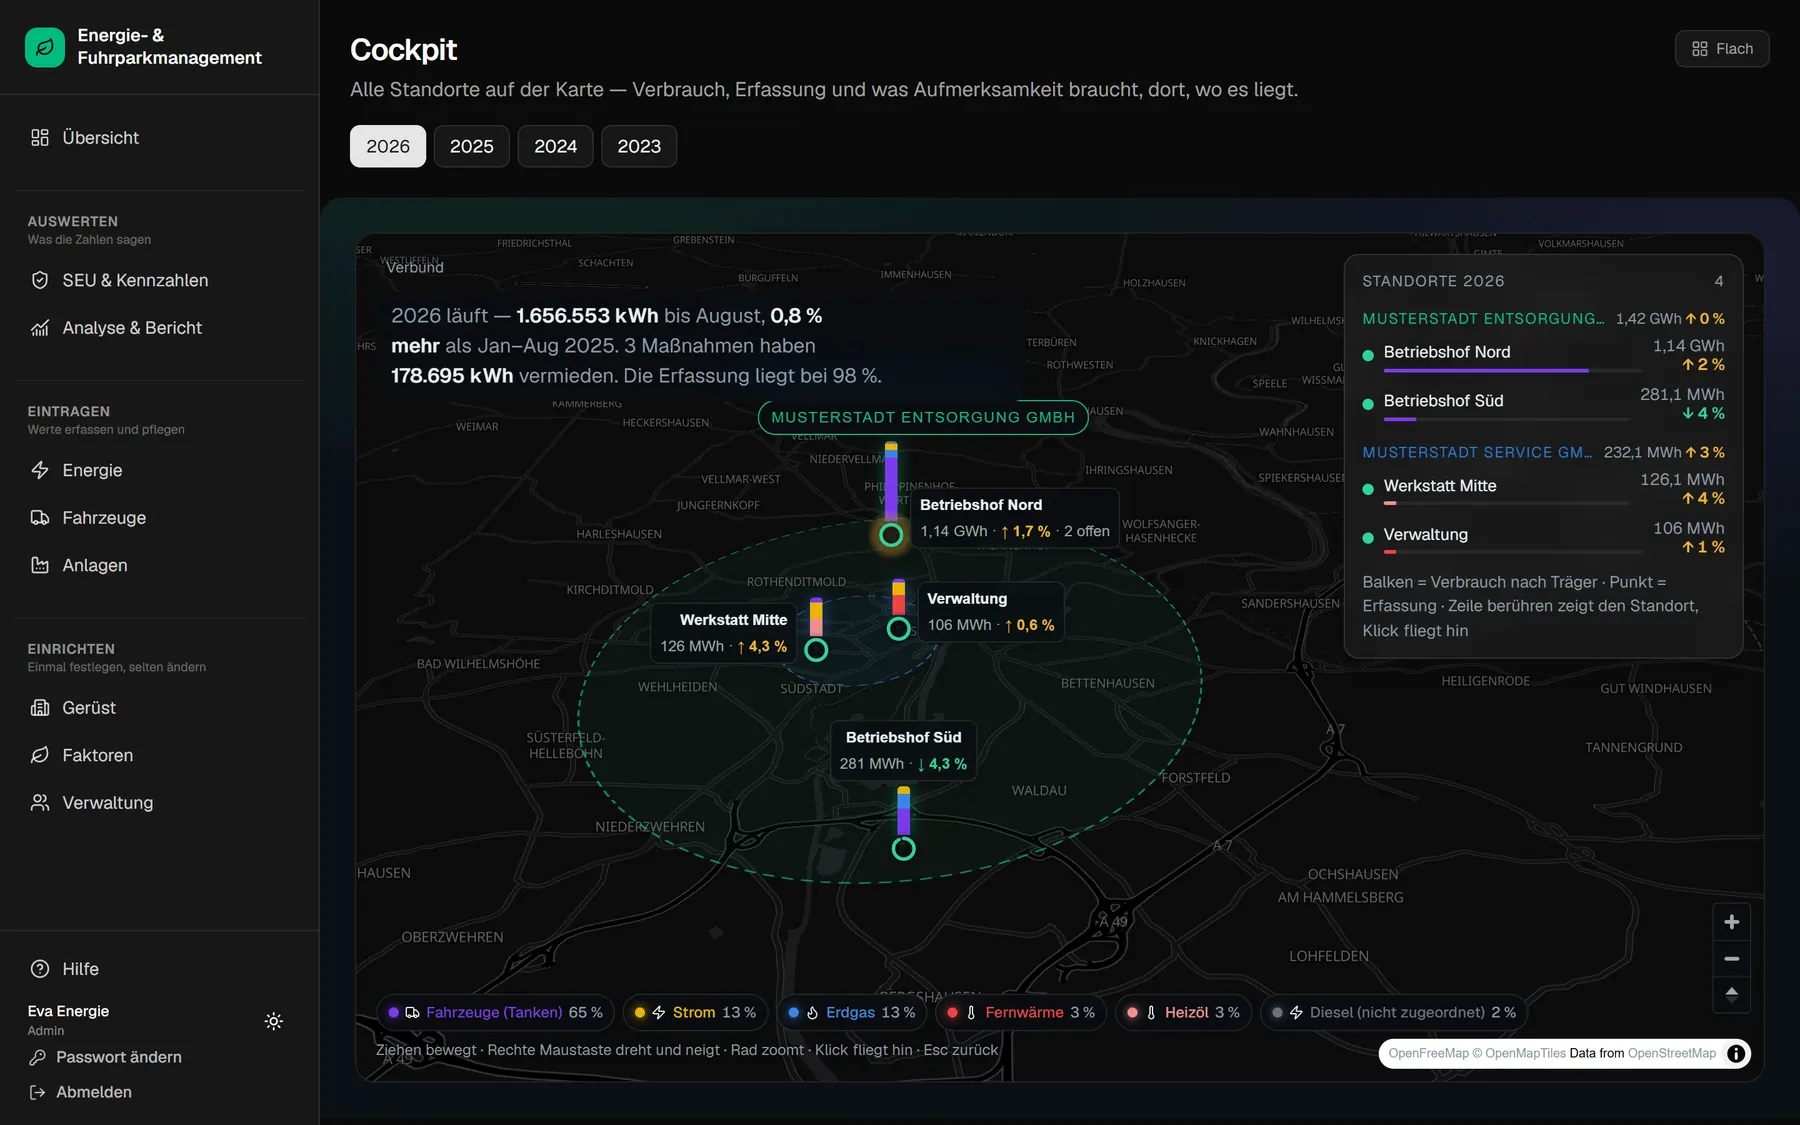Select Betriebshof Süd row in Standorte panel
The width and height of the screenshot is (1800, 1125).
(x=1544, y=404)
